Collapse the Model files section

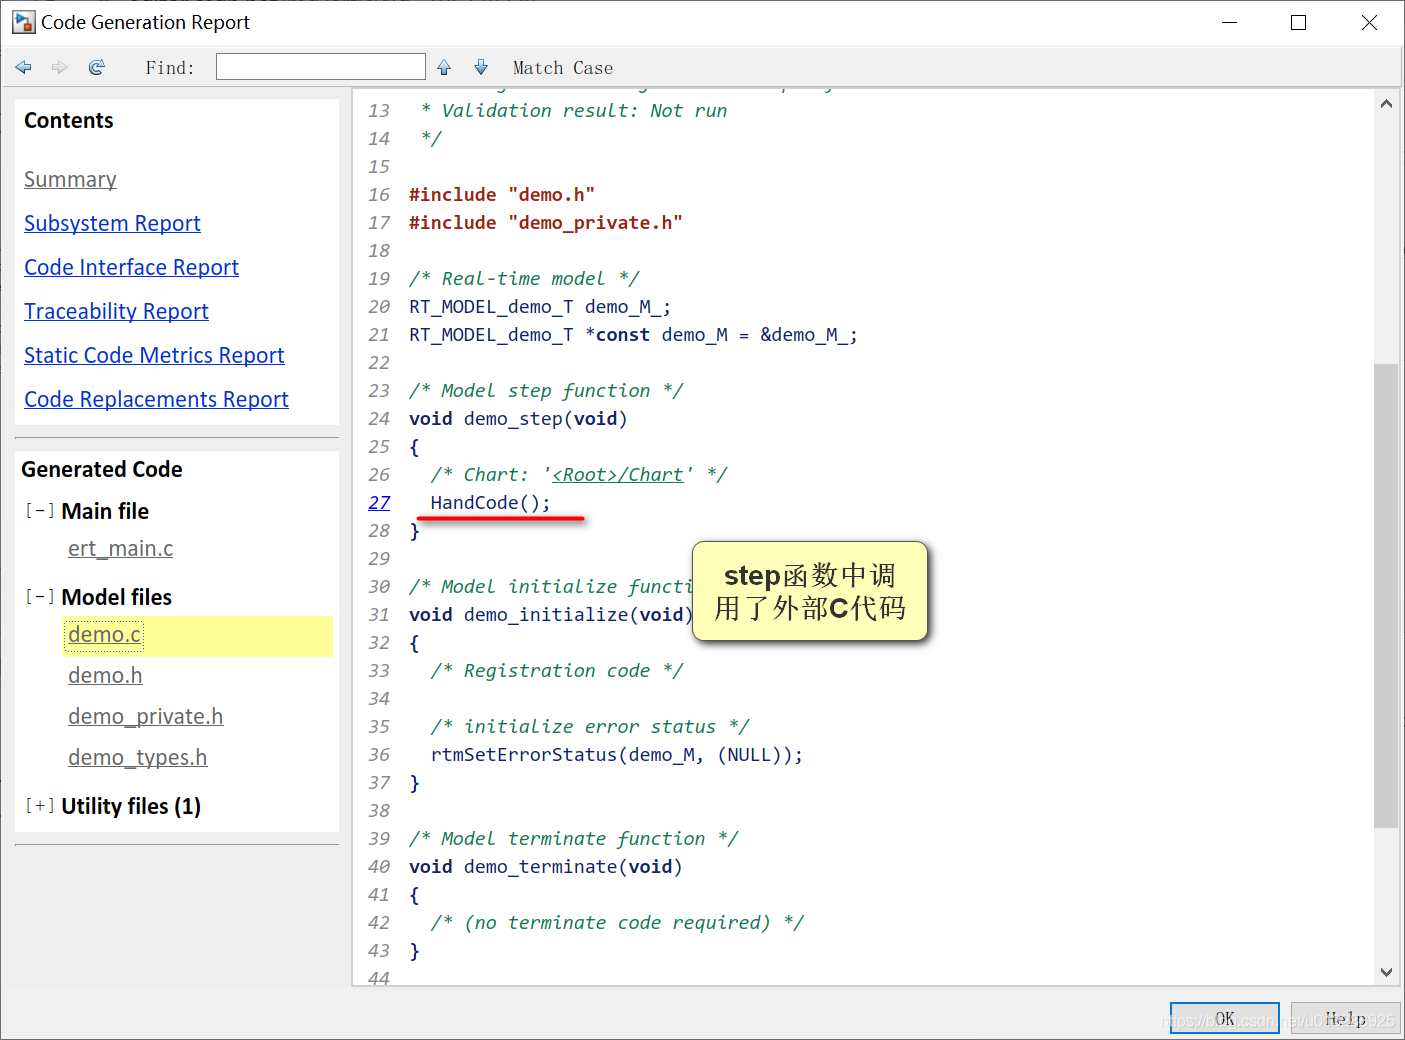[40, 597]
